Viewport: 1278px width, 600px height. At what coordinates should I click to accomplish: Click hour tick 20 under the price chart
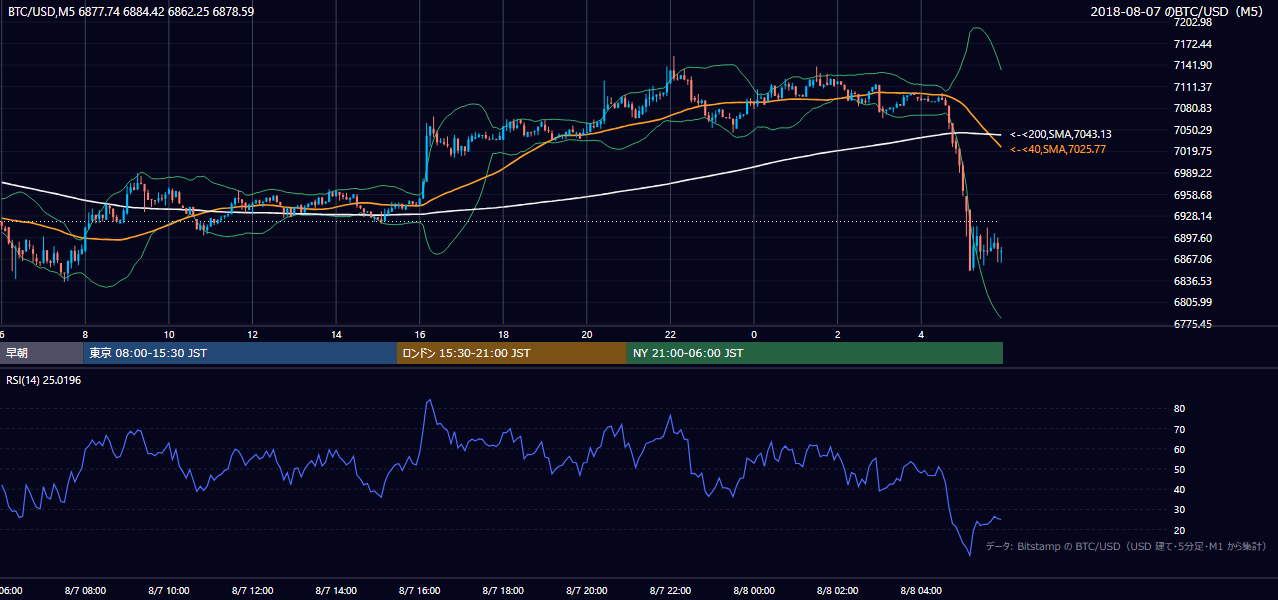[587, 335]
